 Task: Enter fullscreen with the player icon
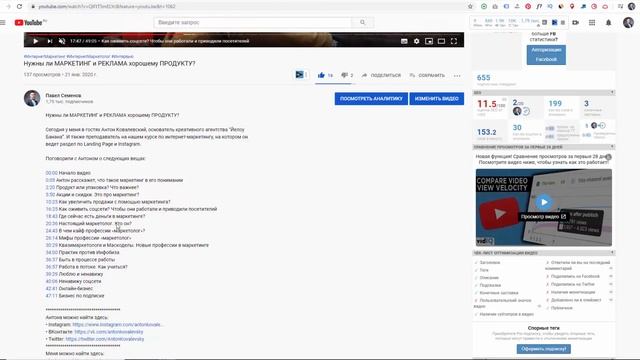(454, 41)
